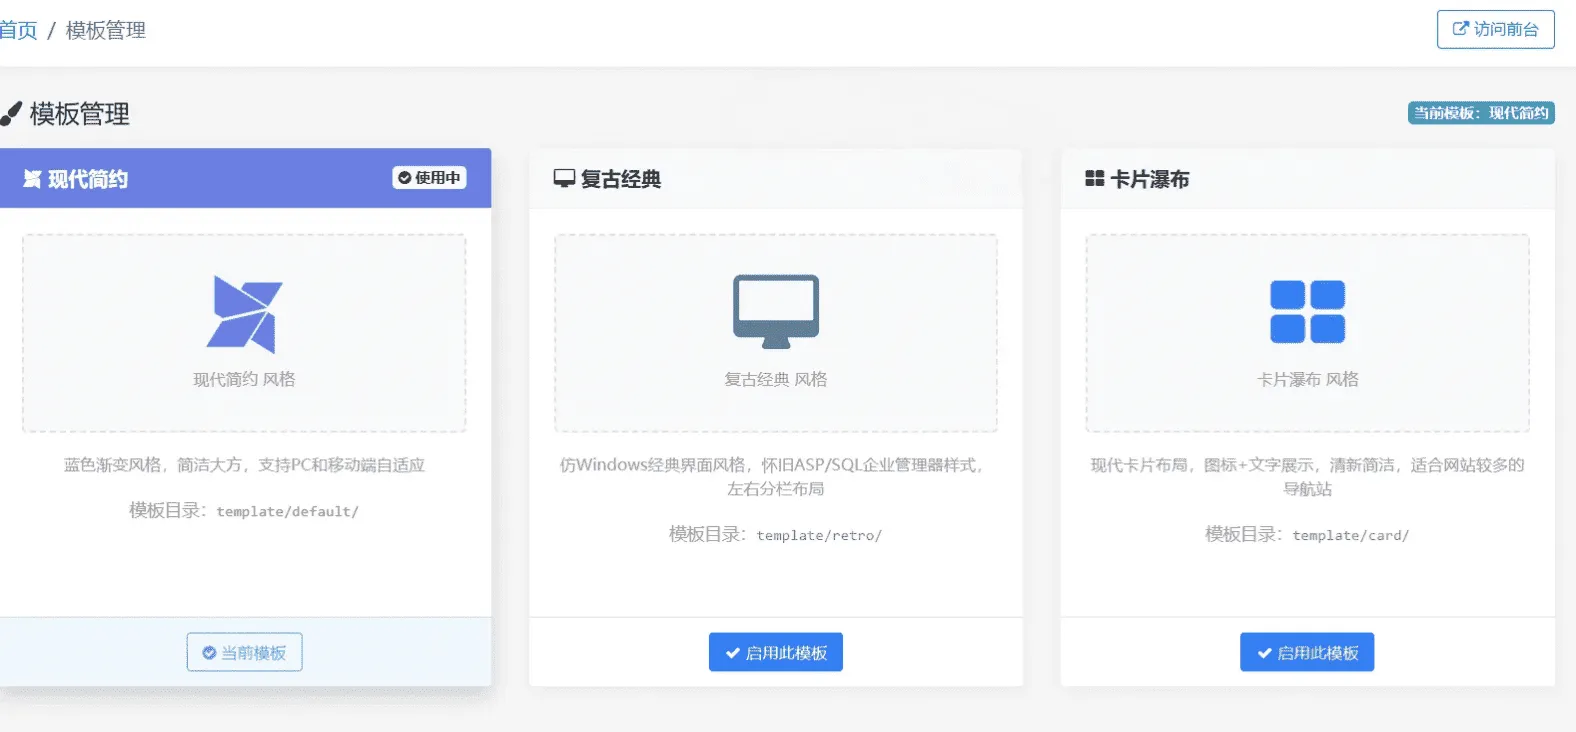Click the disabled 当前模板 button

pos(244,652)
